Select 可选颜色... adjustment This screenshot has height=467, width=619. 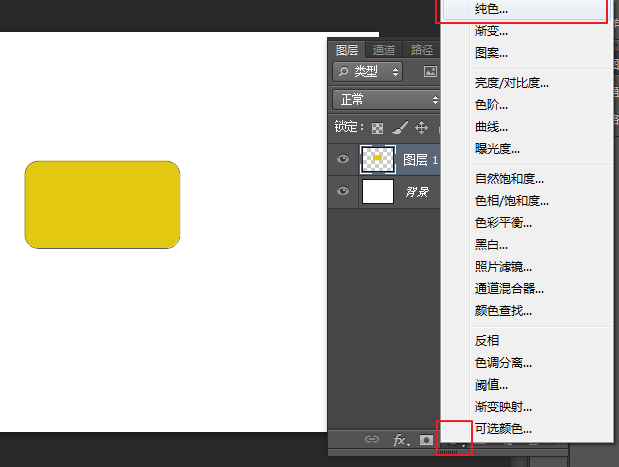(503, 429)
